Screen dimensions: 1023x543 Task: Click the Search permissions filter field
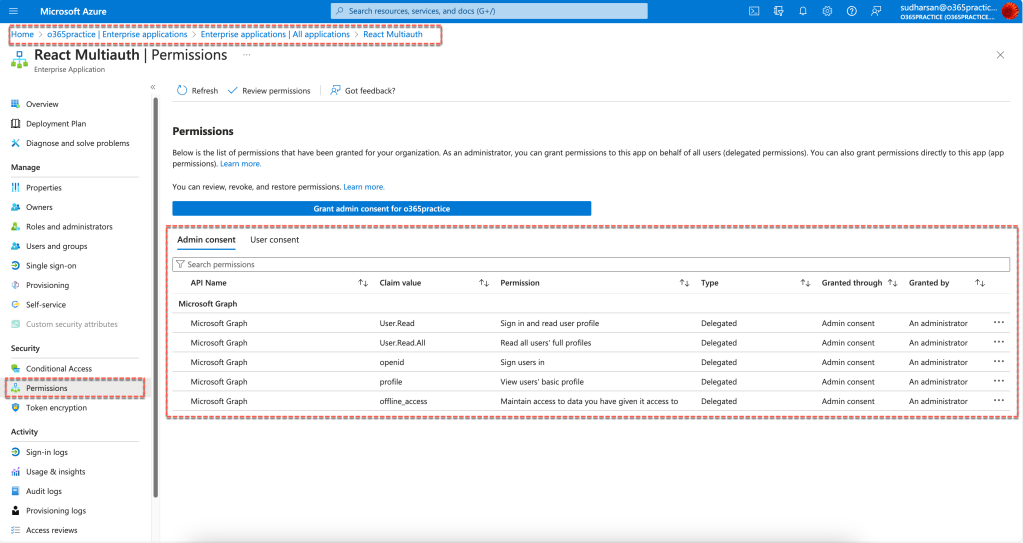[590, 265]
